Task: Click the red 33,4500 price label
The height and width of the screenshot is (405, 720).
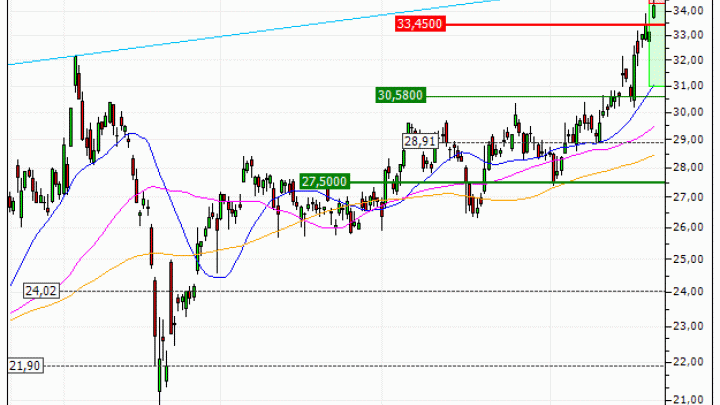Action: click(420, 23)
